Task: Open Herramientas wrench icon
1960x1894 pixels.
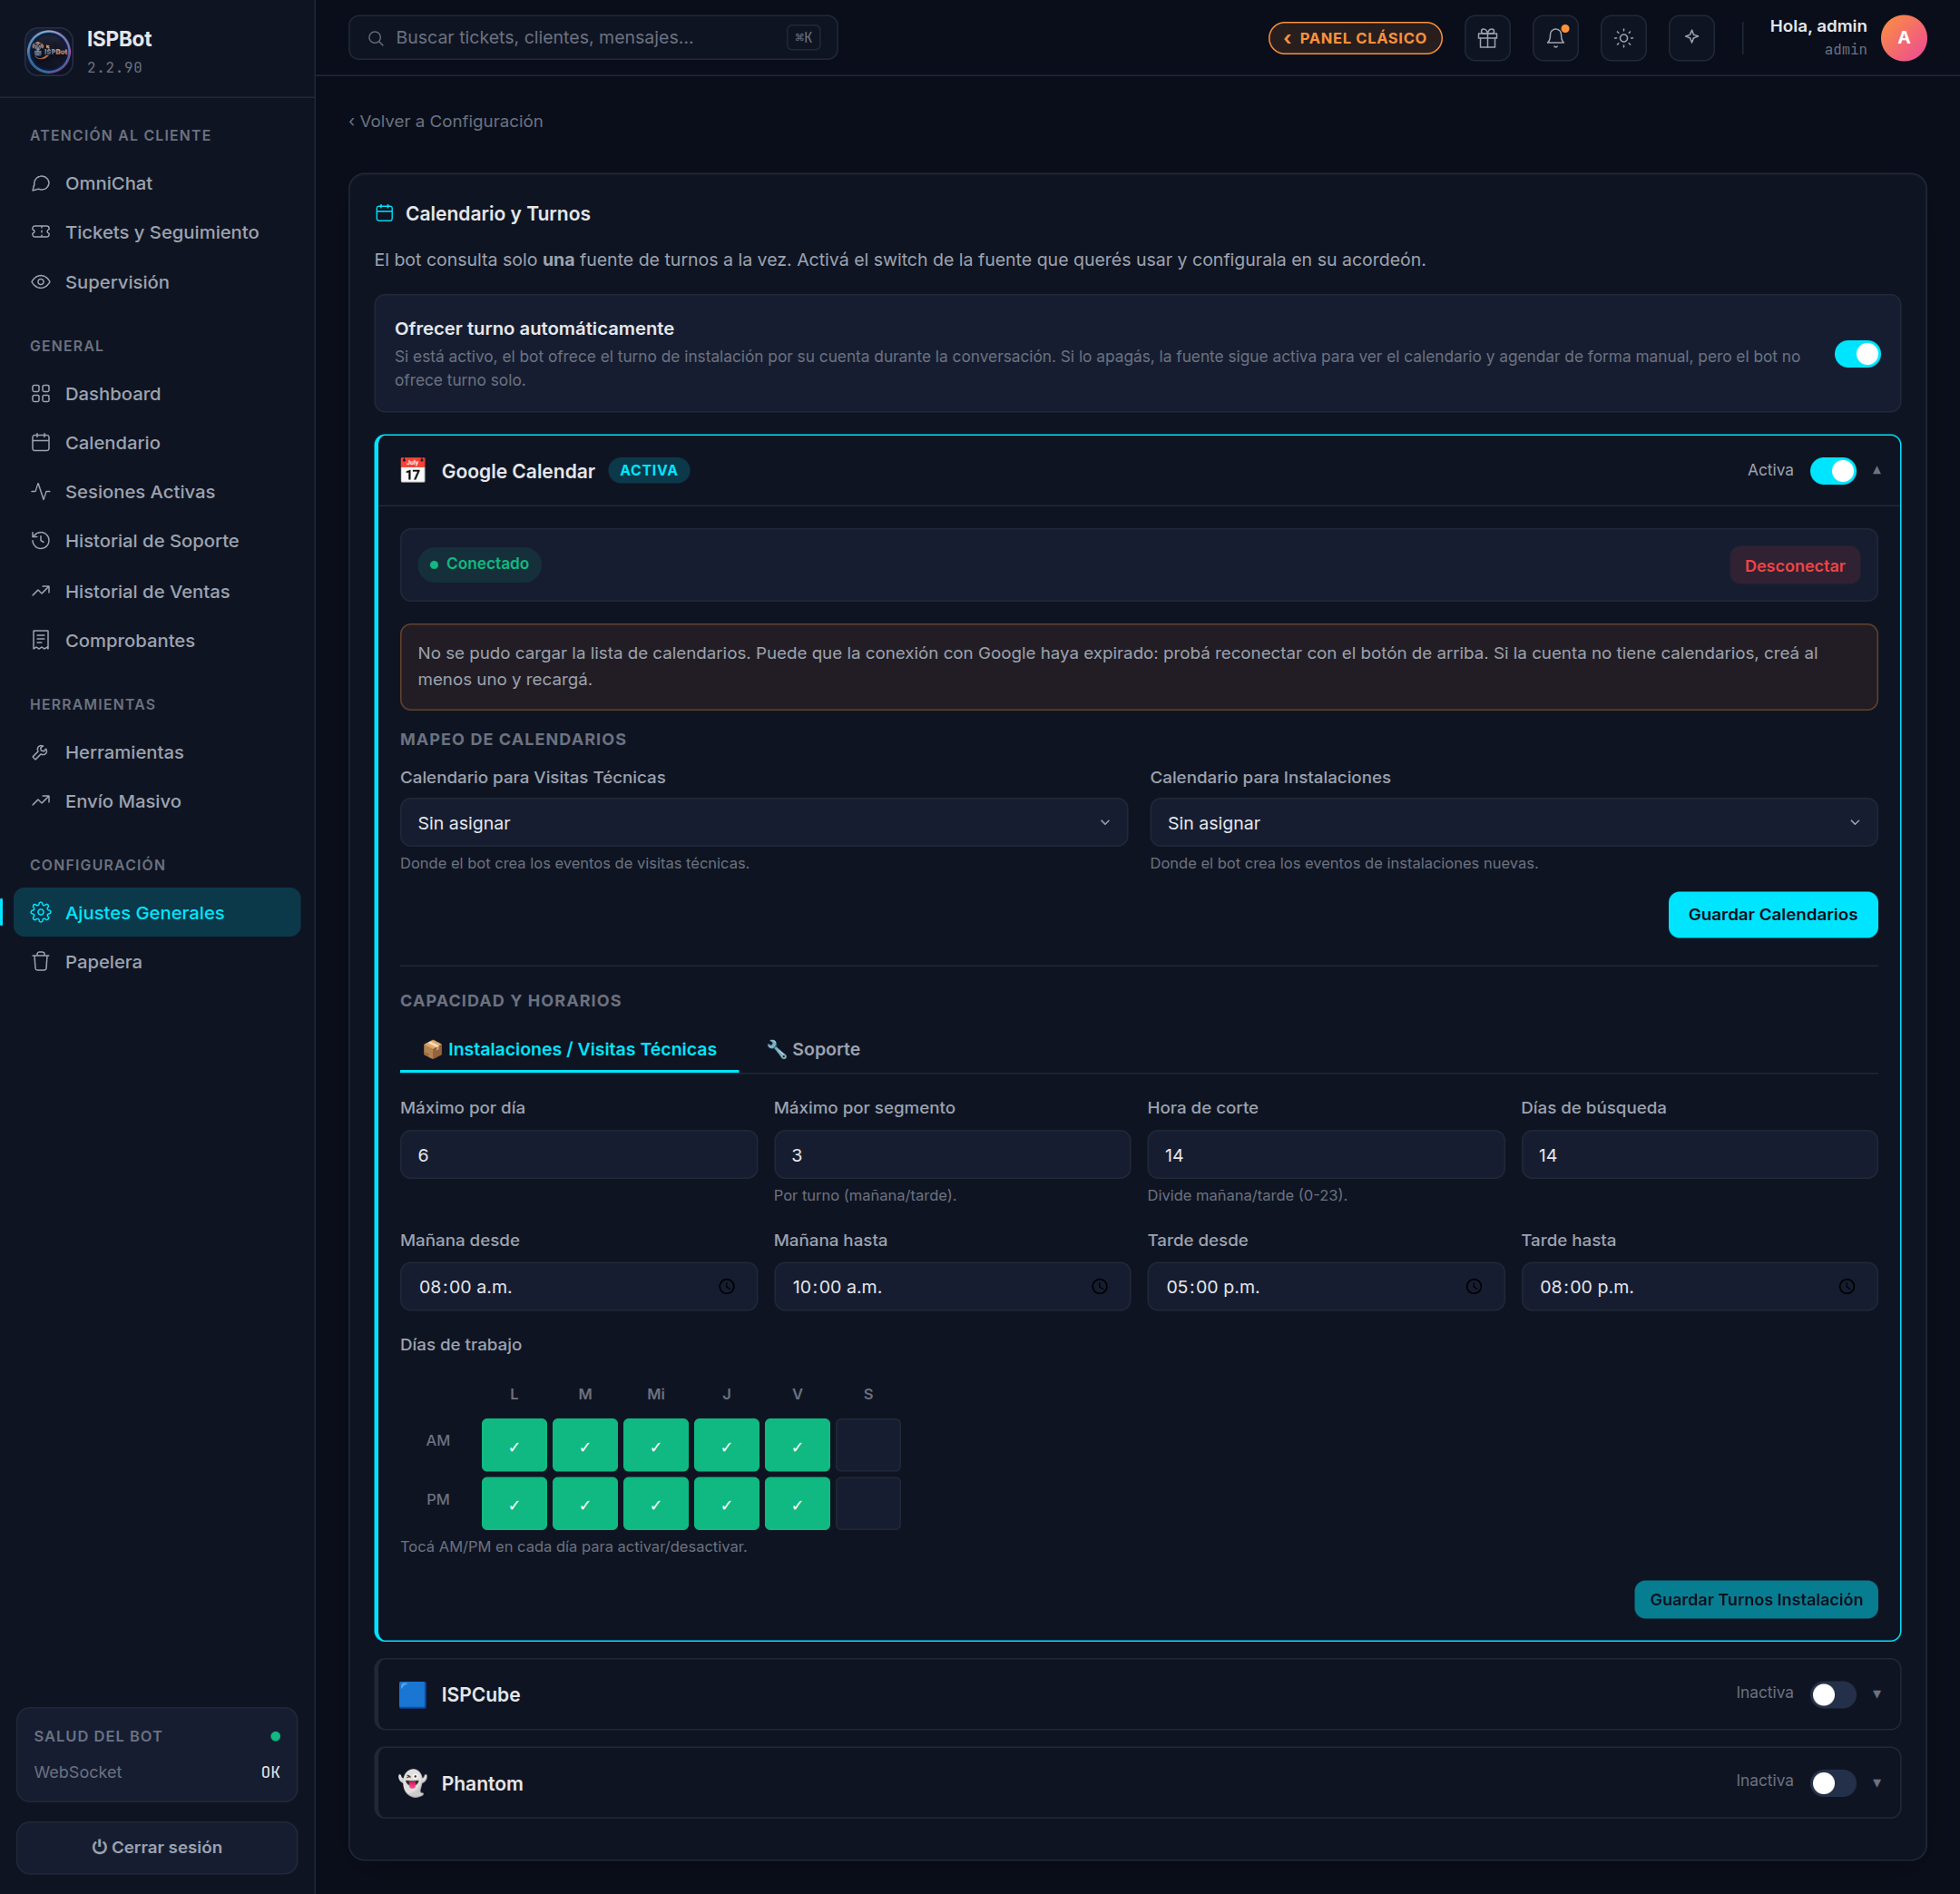Action: coord(41,752)
